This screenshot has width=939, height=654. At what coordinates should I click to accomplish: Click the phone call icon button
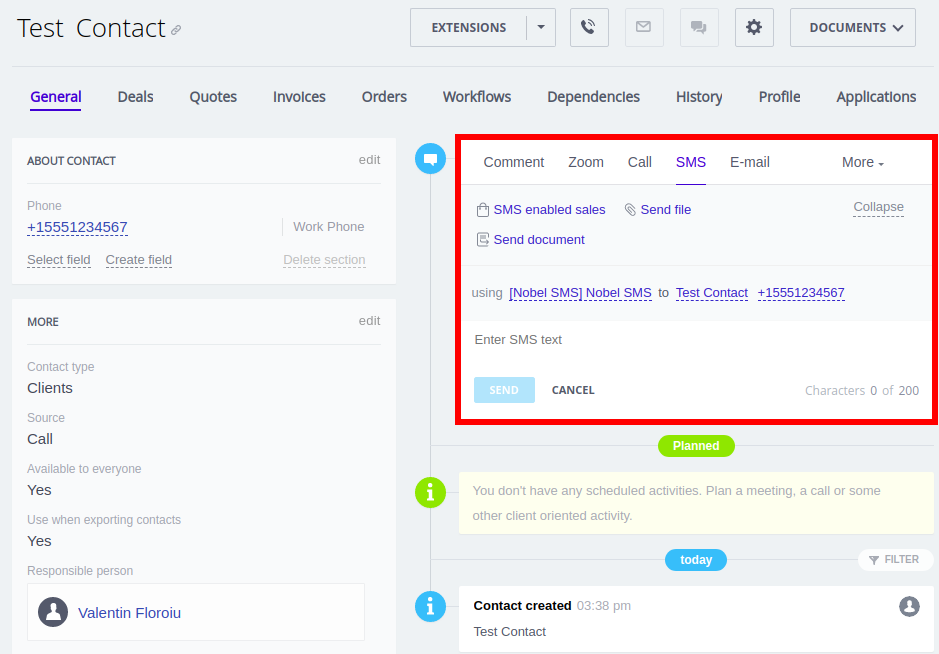pos(589,28)
